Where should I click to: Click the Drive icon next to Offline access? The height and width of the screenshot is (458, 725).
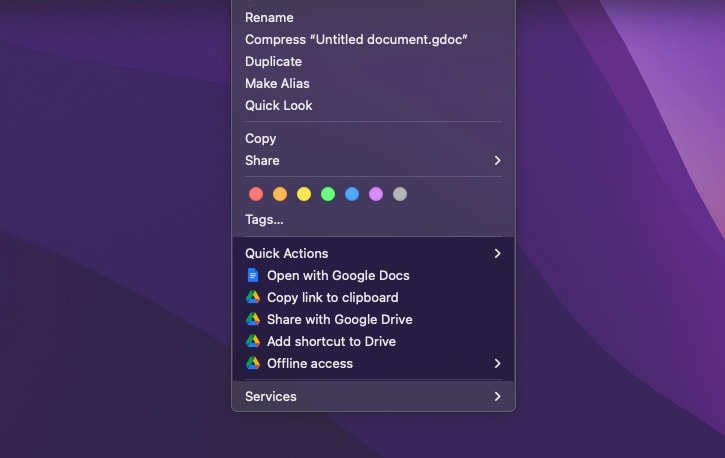pos(253,363)
